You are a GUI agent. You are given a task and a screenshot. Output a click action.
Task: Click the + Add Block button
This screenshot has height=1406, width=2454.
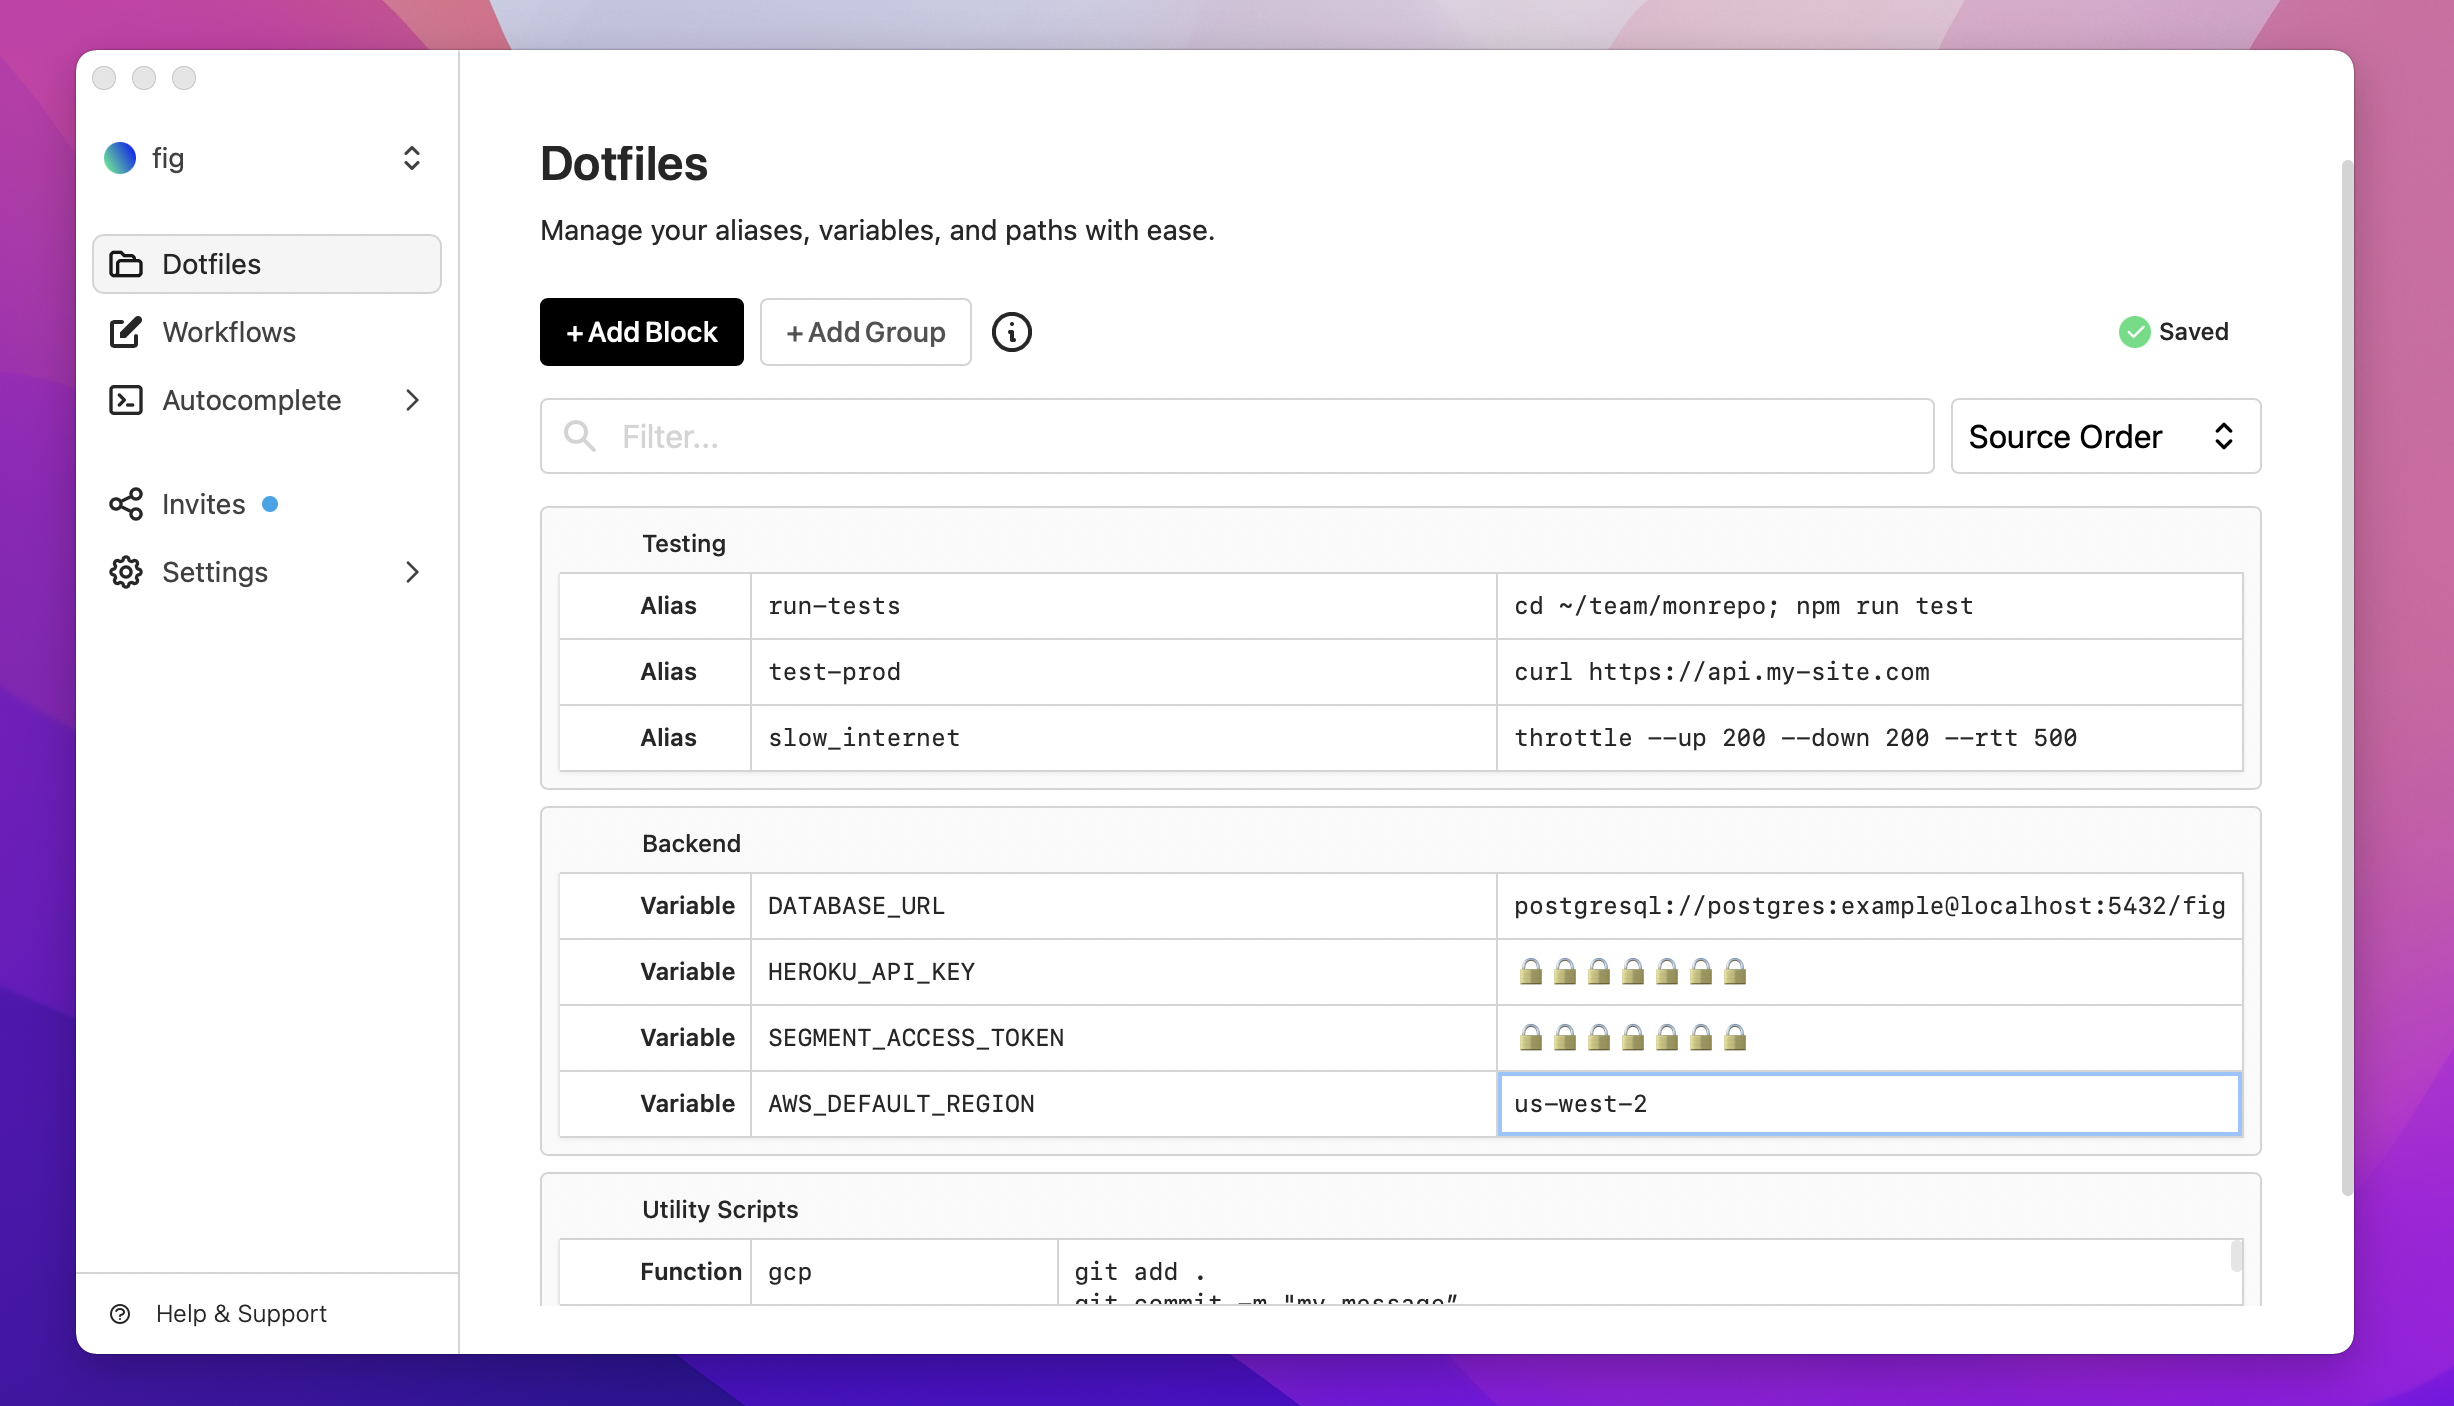pos(642,332)
